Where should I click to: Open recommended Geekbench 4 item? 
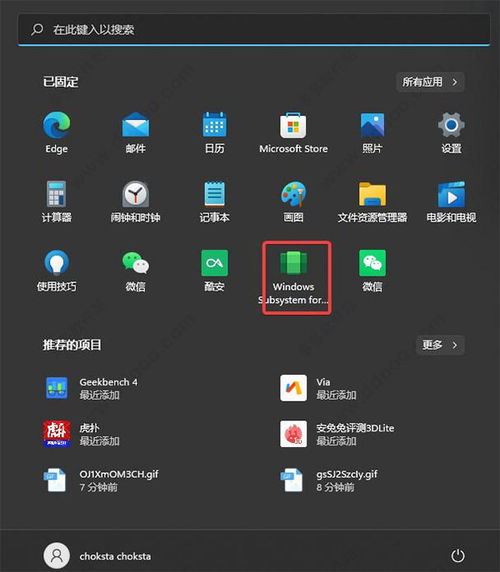point(92,389)
